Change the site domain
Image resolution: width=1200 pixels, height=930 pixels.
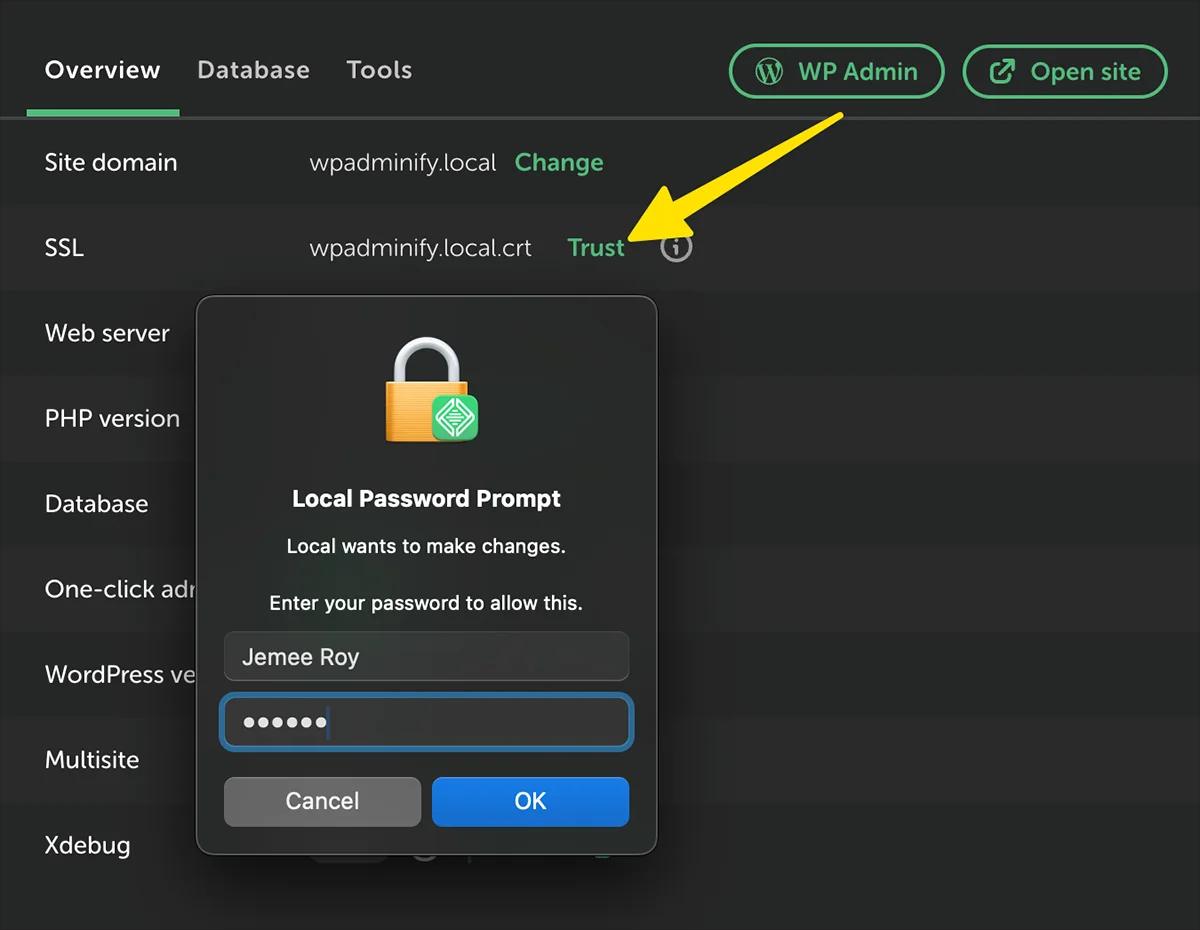pyautogui.click(x=559, y=162)
